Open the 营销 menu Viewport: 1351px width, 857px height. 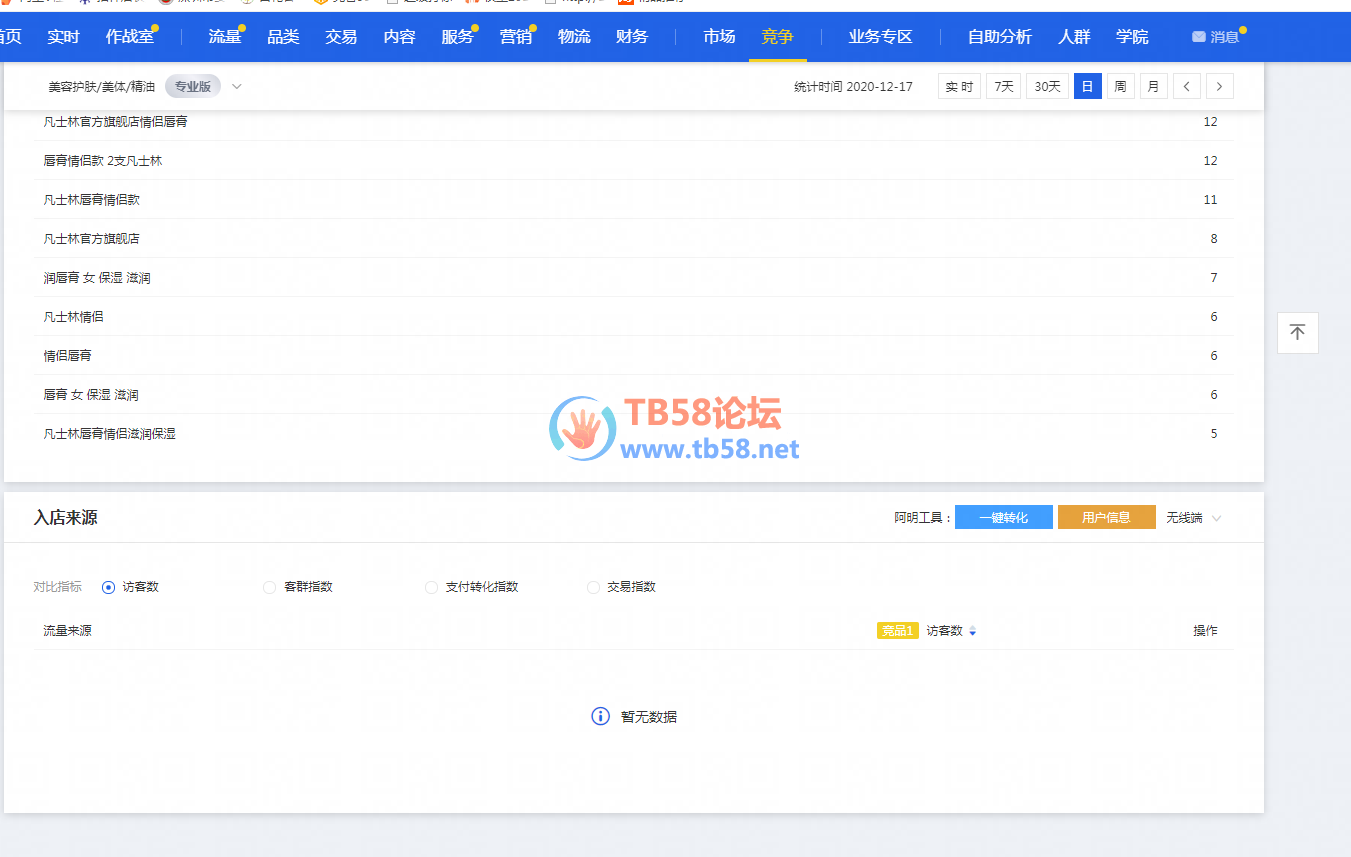(515, 37)
